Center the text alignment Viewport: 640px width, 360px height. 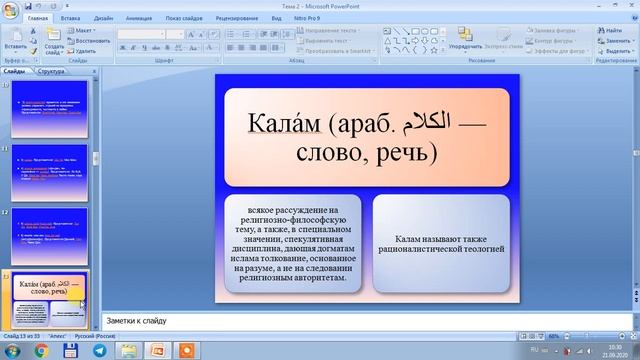[x=241, y=48]
